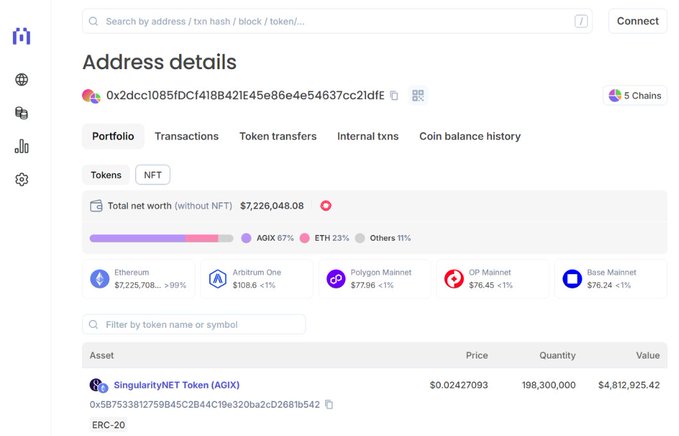679x436 pixels.
Task: Click the Connect wallet button
Action: pos(638,21)
